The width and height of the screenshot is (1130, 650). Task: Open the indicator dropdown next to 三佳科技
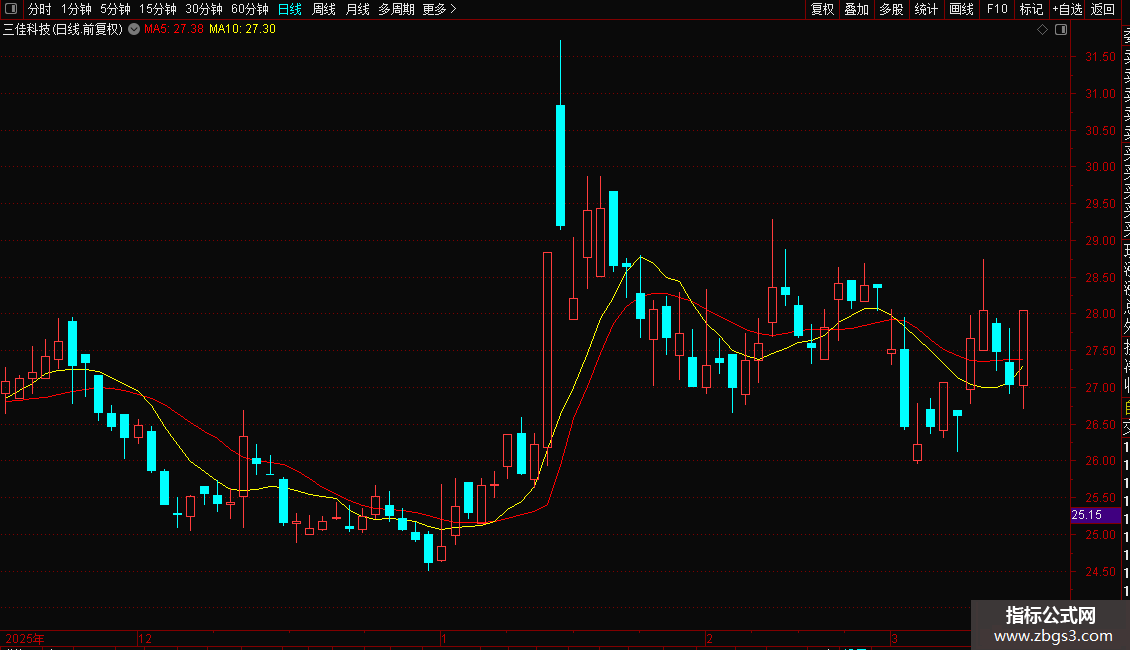pos(134,29)
